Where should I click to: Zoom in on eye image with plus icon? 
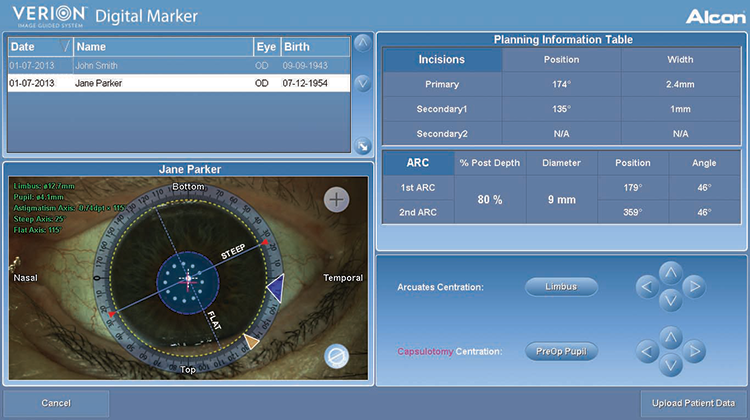[337, 200]
